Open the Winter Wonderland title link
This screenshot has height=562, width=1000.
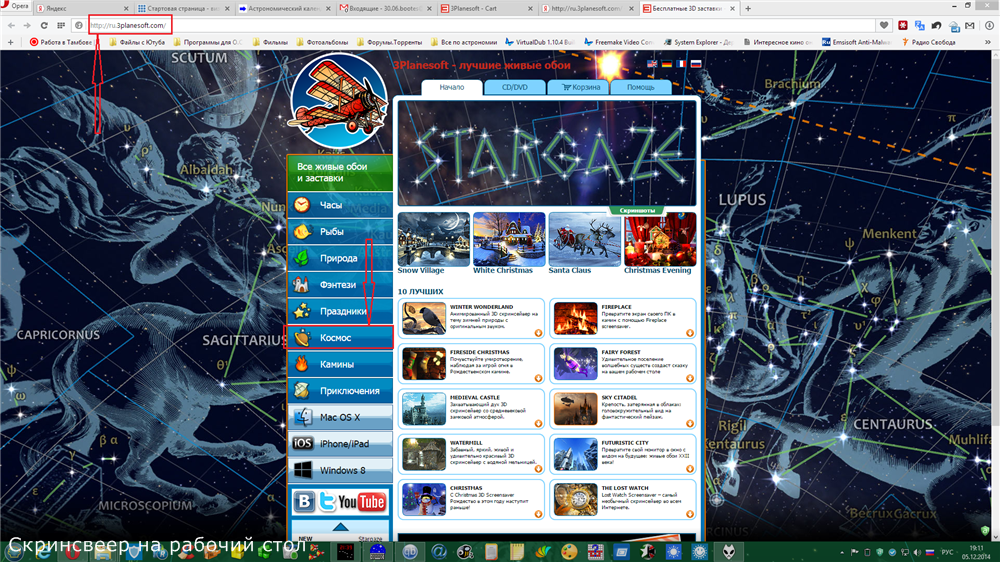pos(482,307)
